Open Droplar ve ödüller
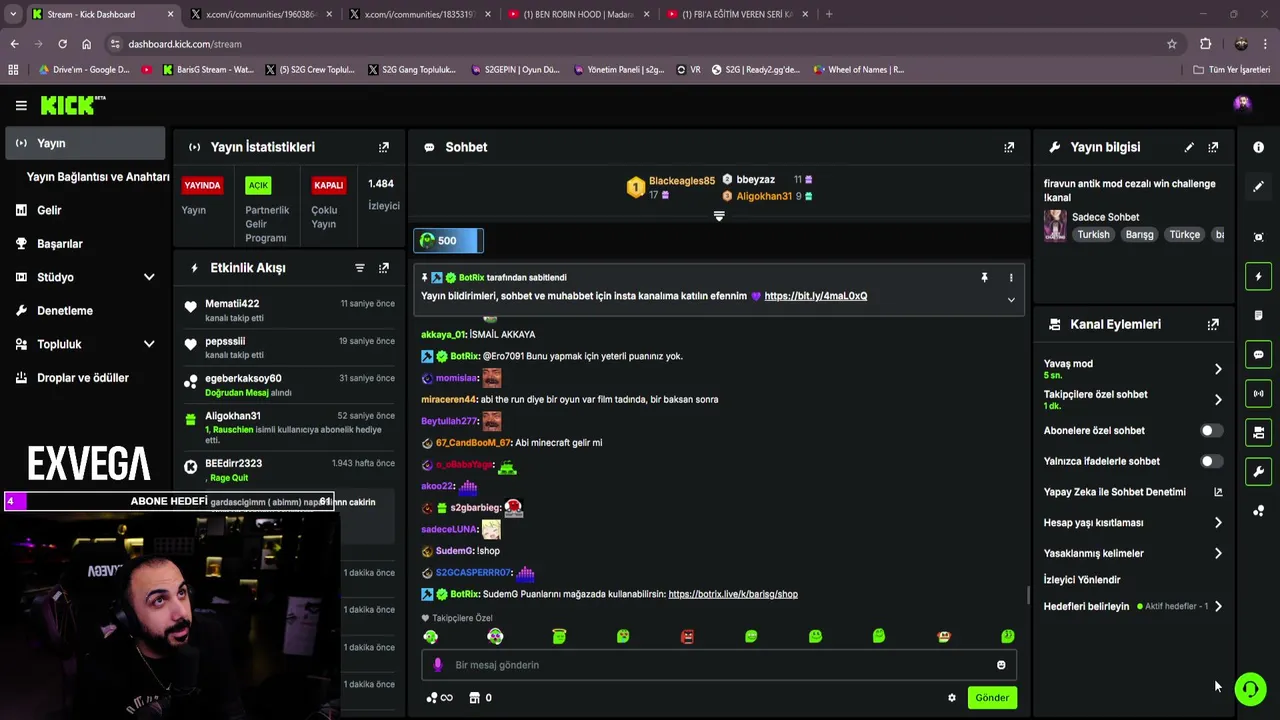Image resolution: width=1280 pixels, height=720 pixels. point(83,378)
